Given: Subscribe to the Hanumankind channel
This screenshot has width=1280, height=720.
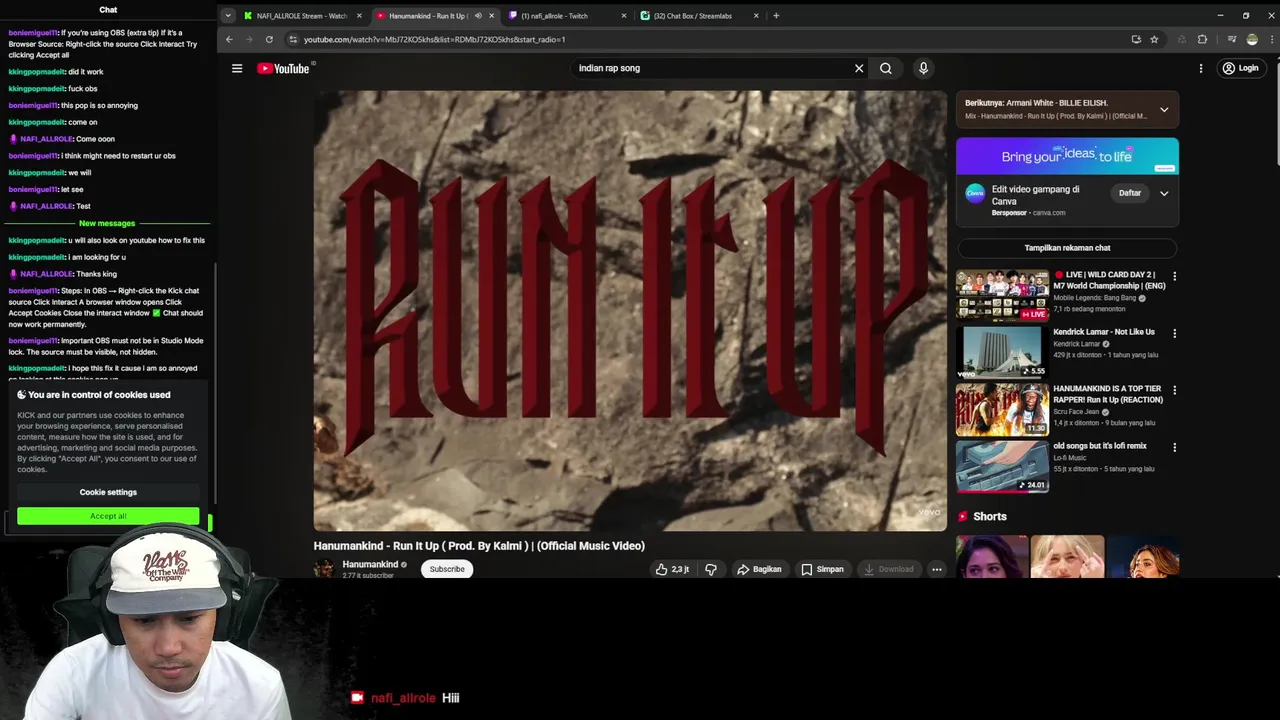Looking at the screenshot, I should 447,569.
